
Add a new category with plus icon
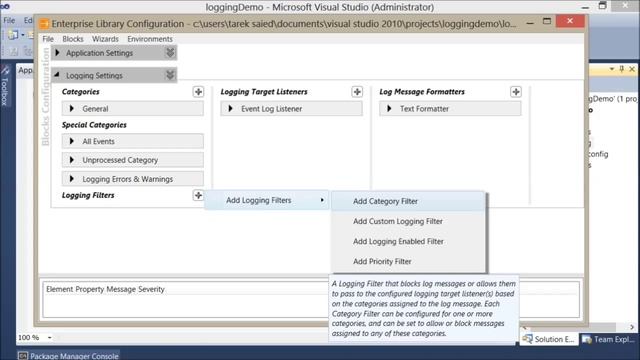point(198,92)
